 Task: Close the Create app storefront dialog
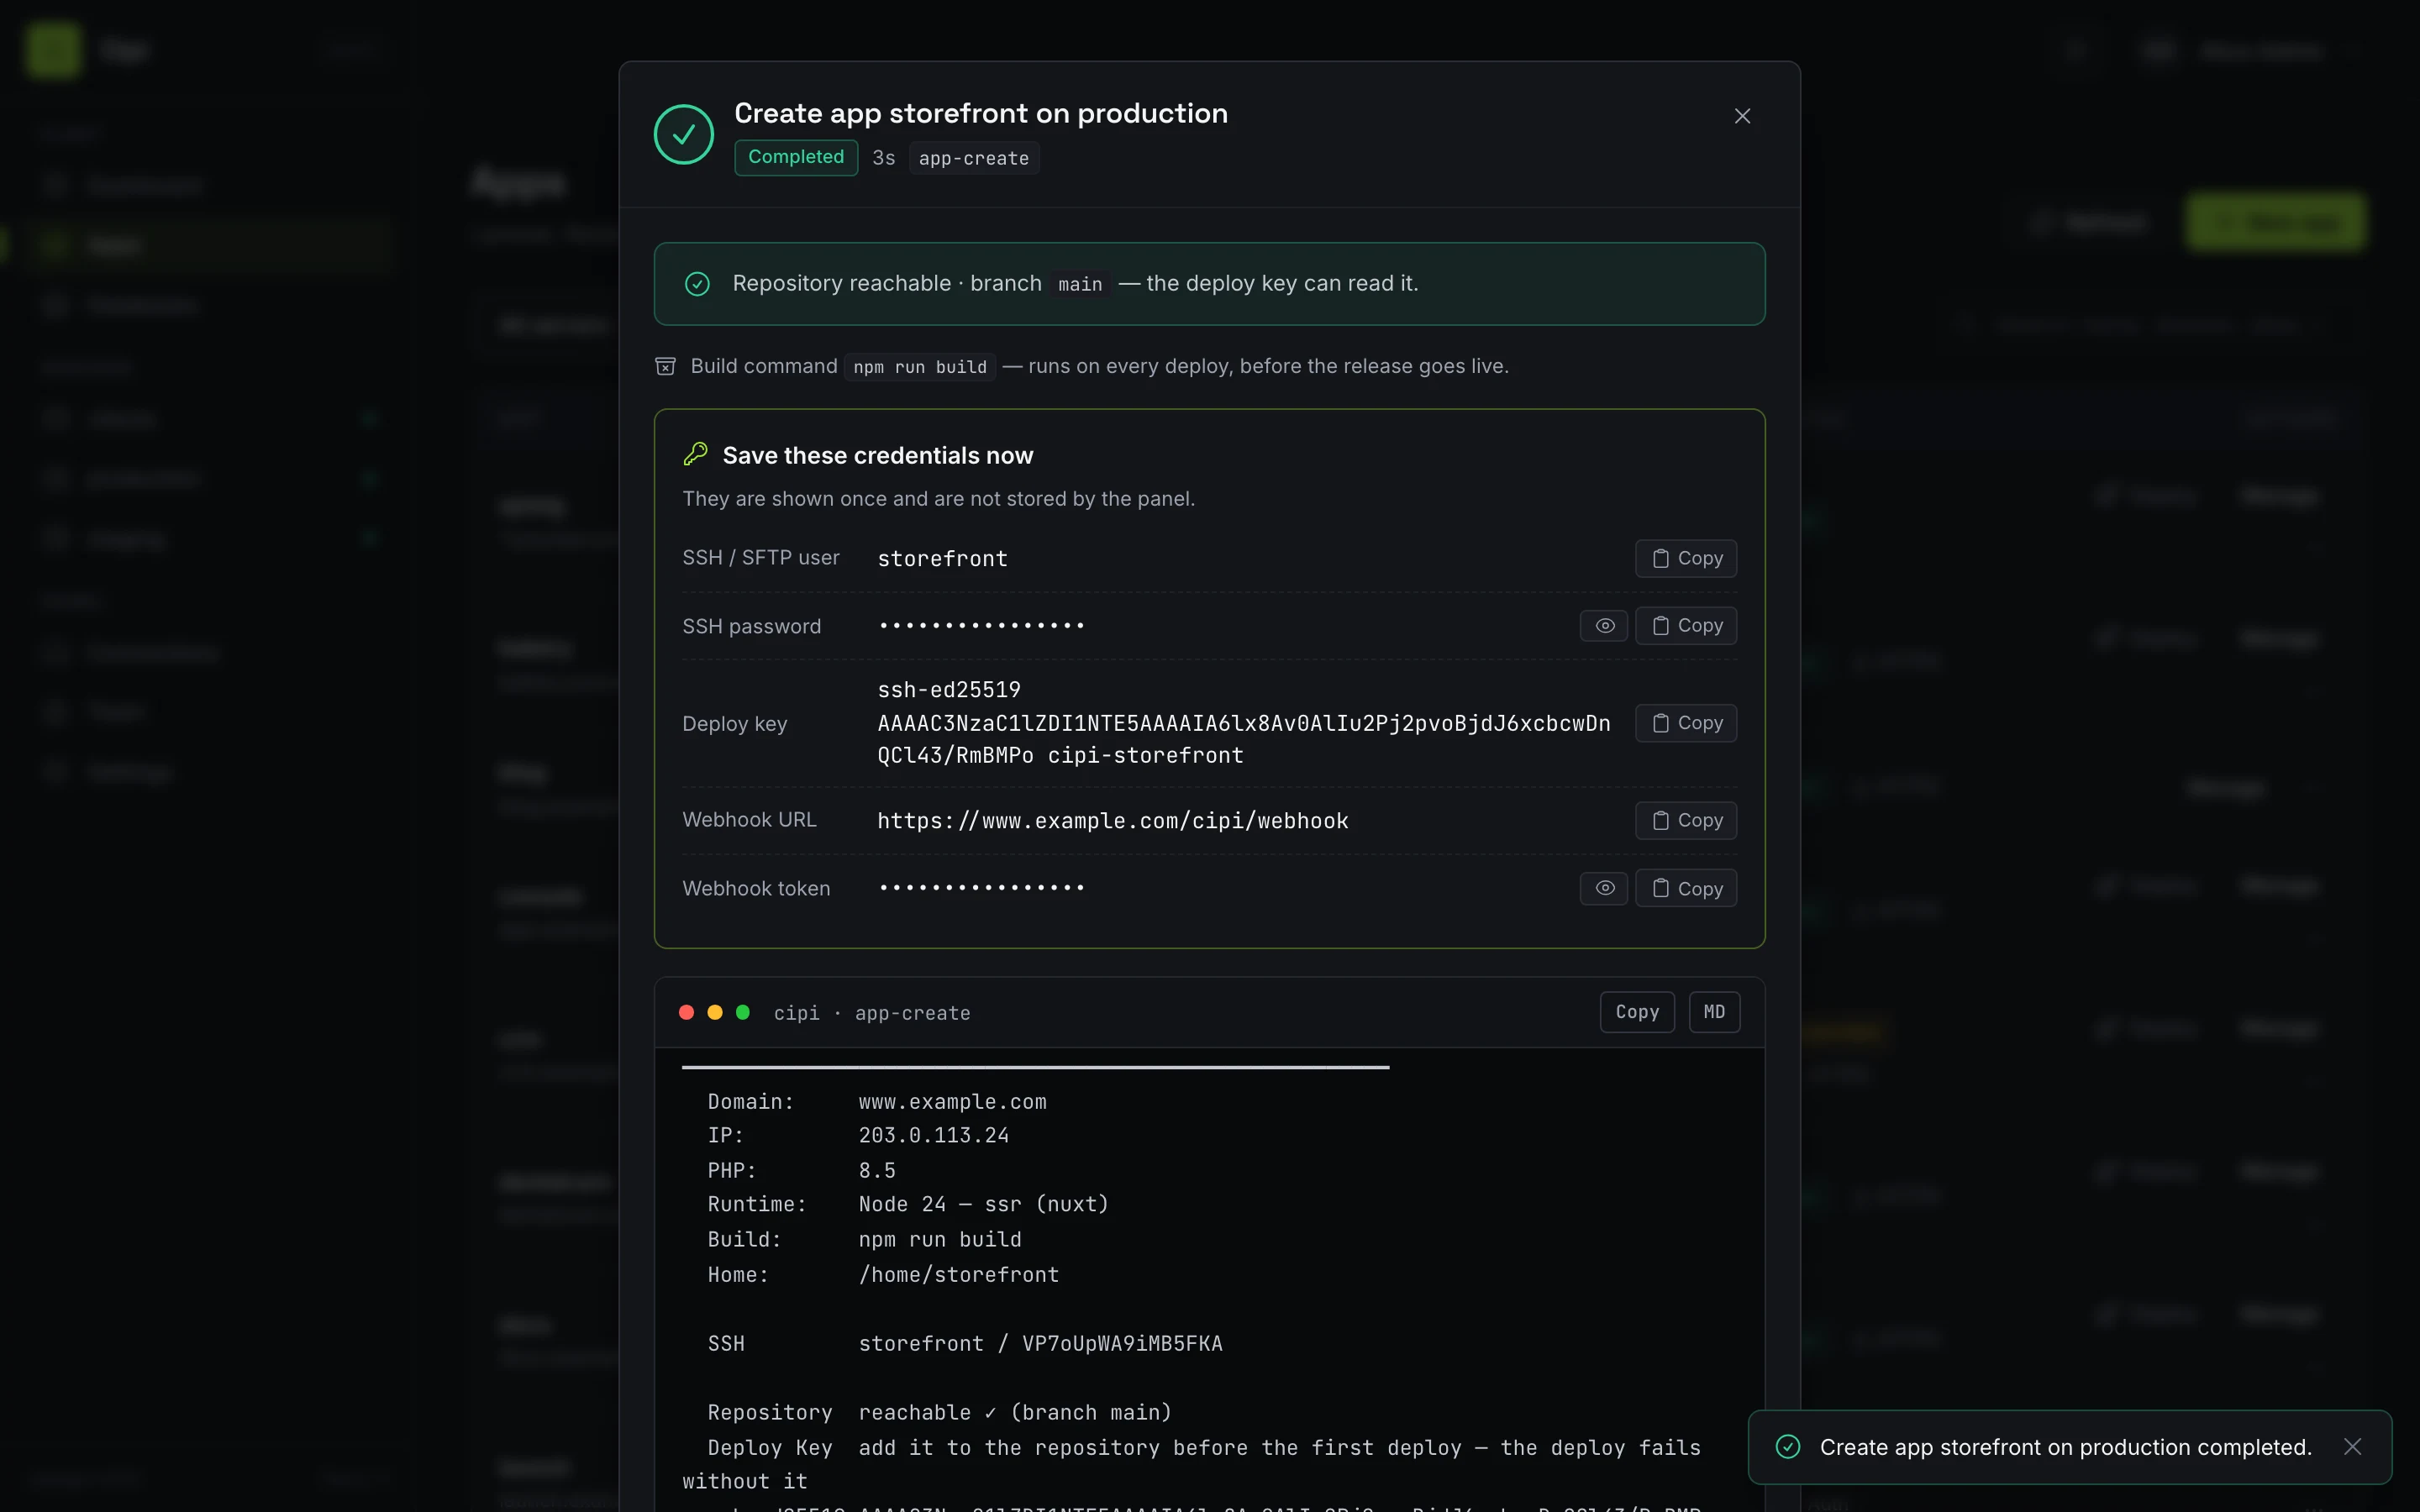(x=1742, y=116)
